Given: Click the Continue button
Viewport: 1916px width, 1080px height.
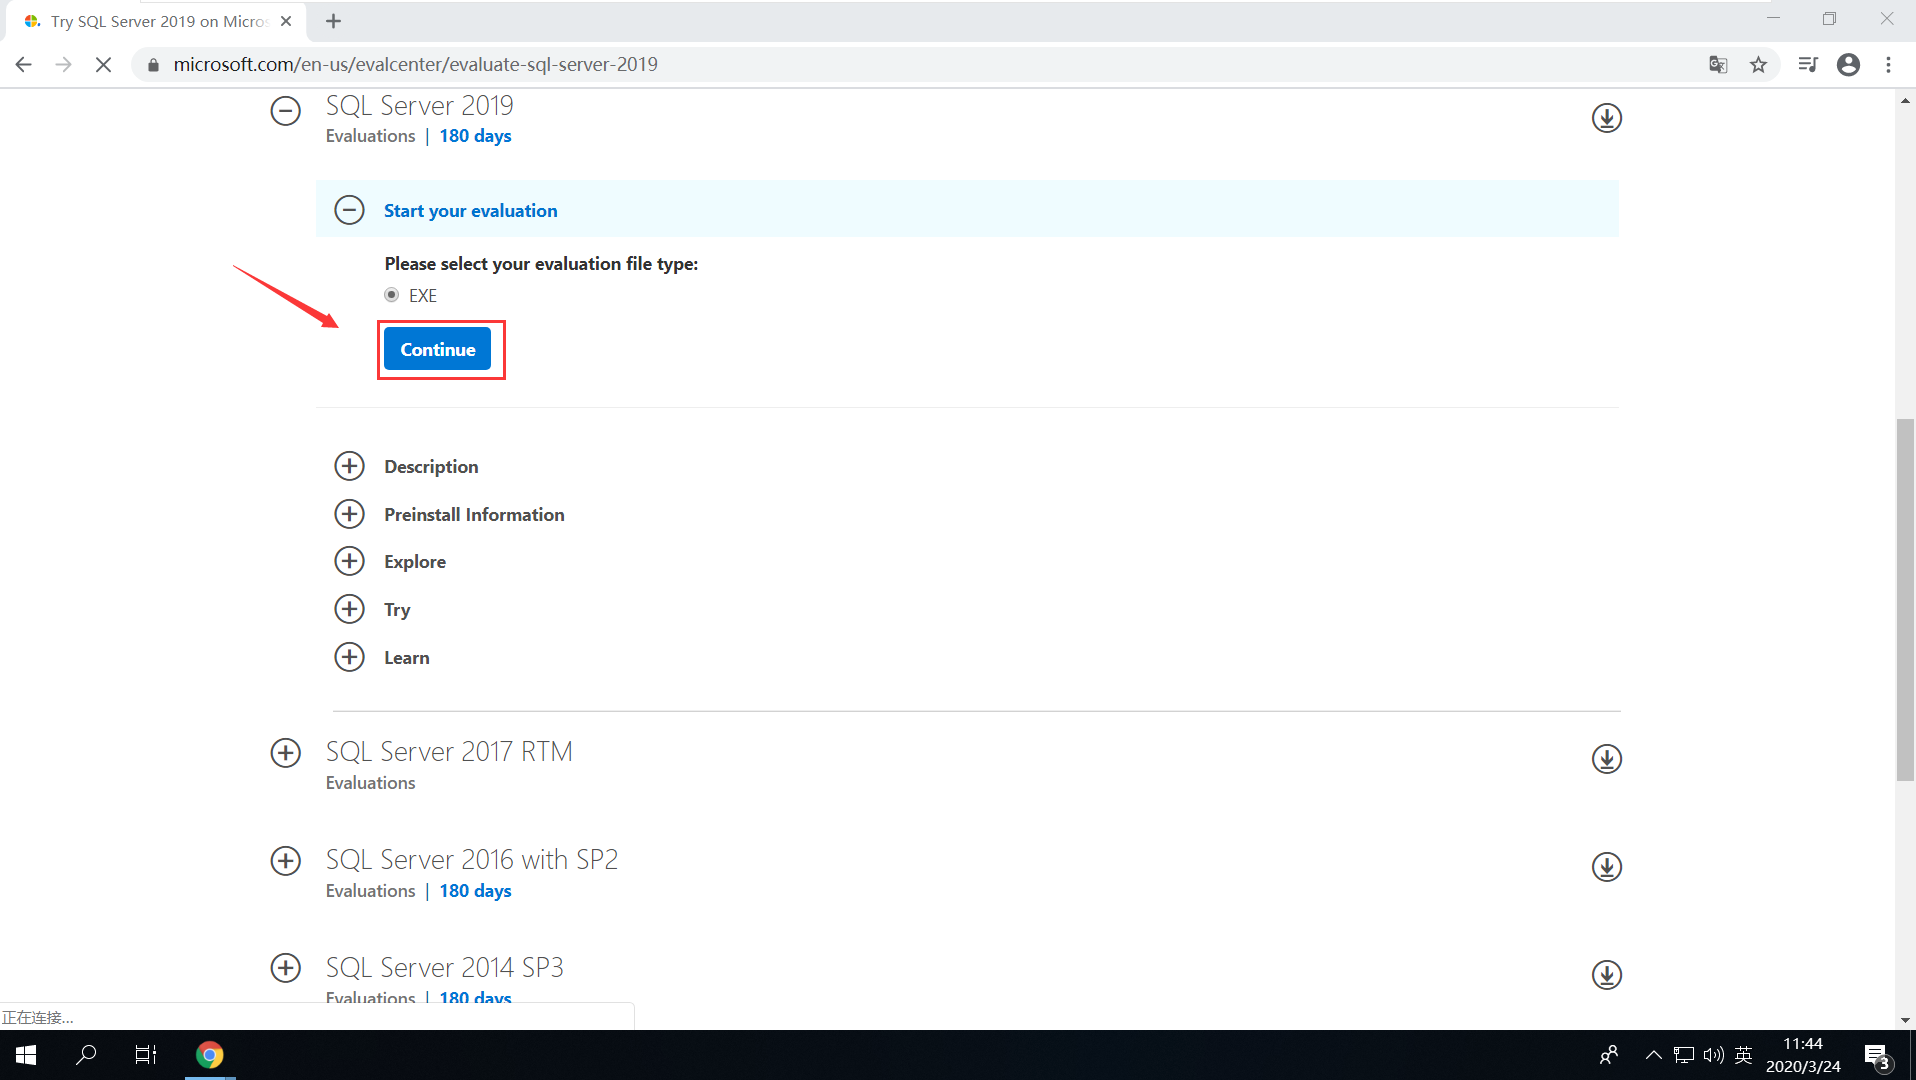Looking at the screenshot, I should point(437,349).
